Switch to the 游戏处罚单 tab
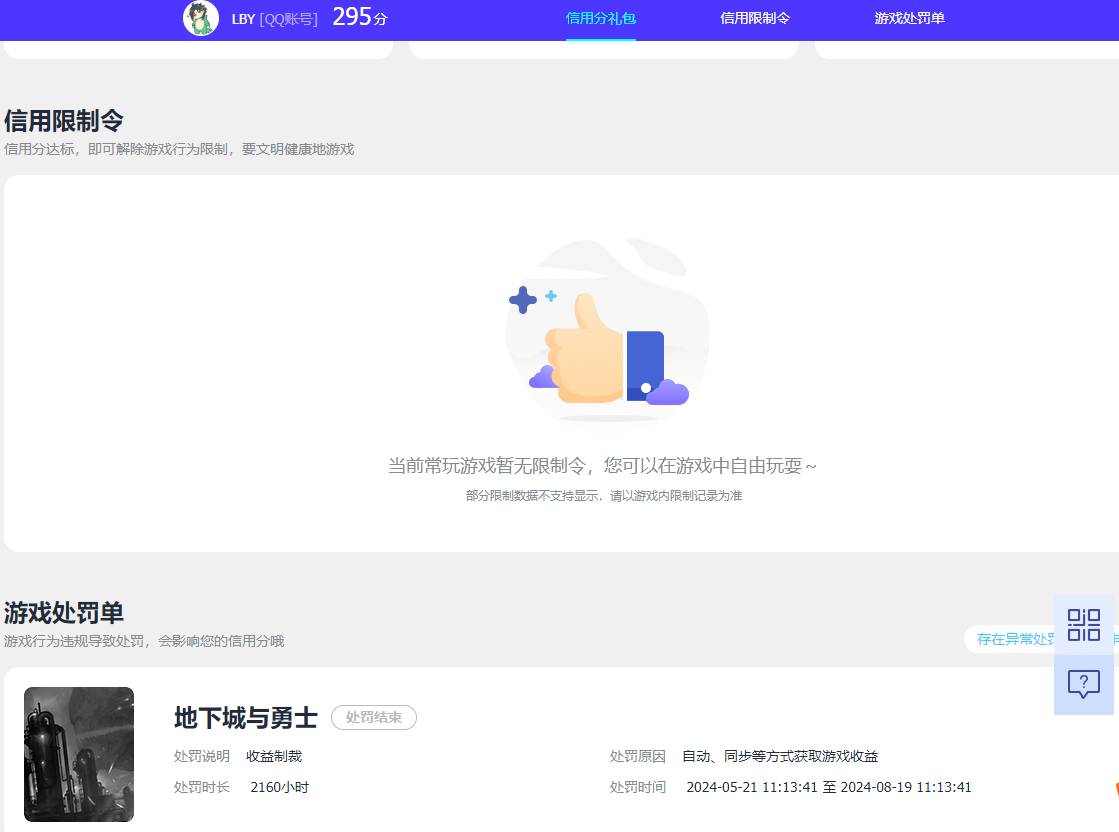 coord(908,18)
